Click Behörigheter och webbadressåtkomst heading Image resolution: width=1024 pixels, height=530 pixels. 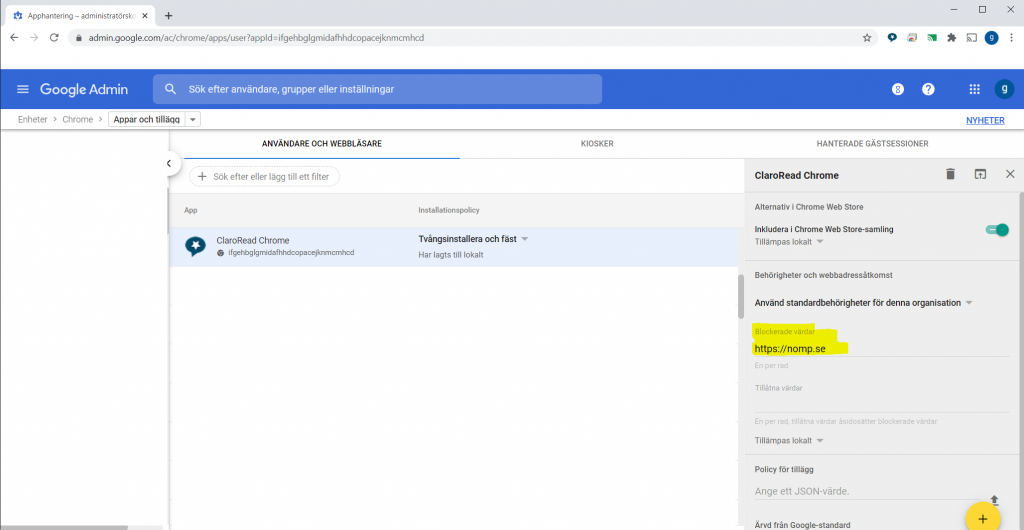point(824,275)
